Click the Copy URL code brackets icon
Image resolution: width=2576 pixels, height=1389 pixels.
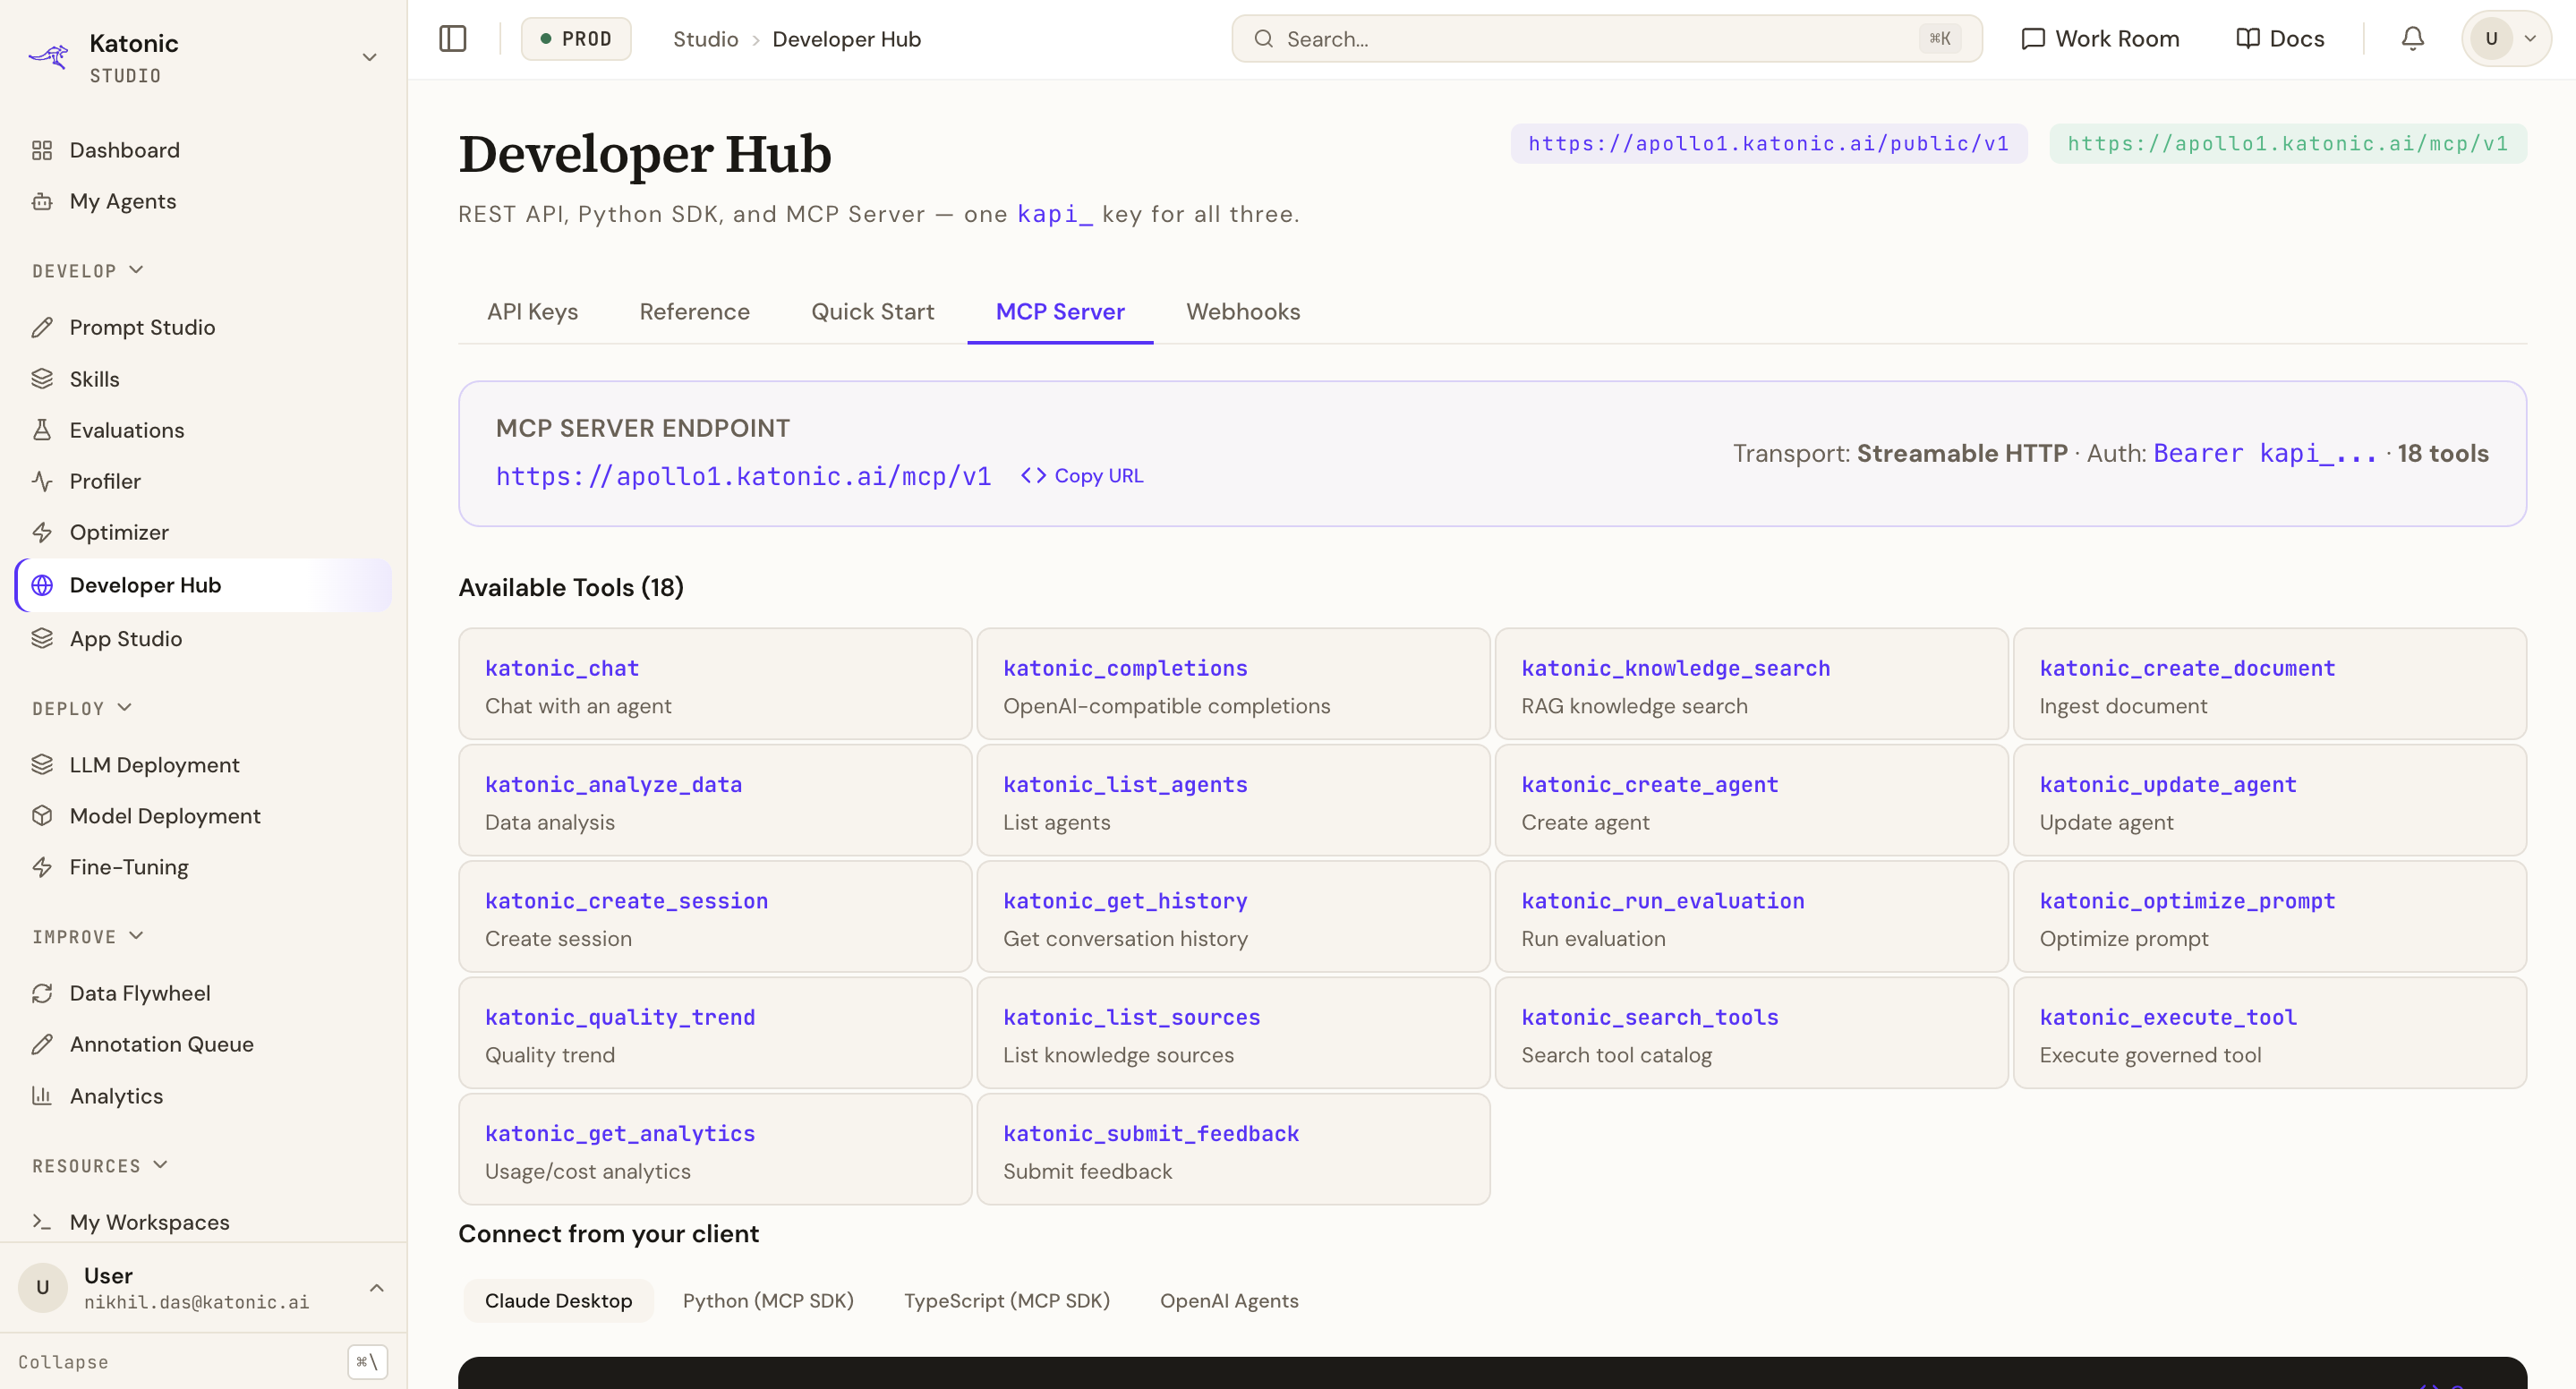(x=1033, y=476)
